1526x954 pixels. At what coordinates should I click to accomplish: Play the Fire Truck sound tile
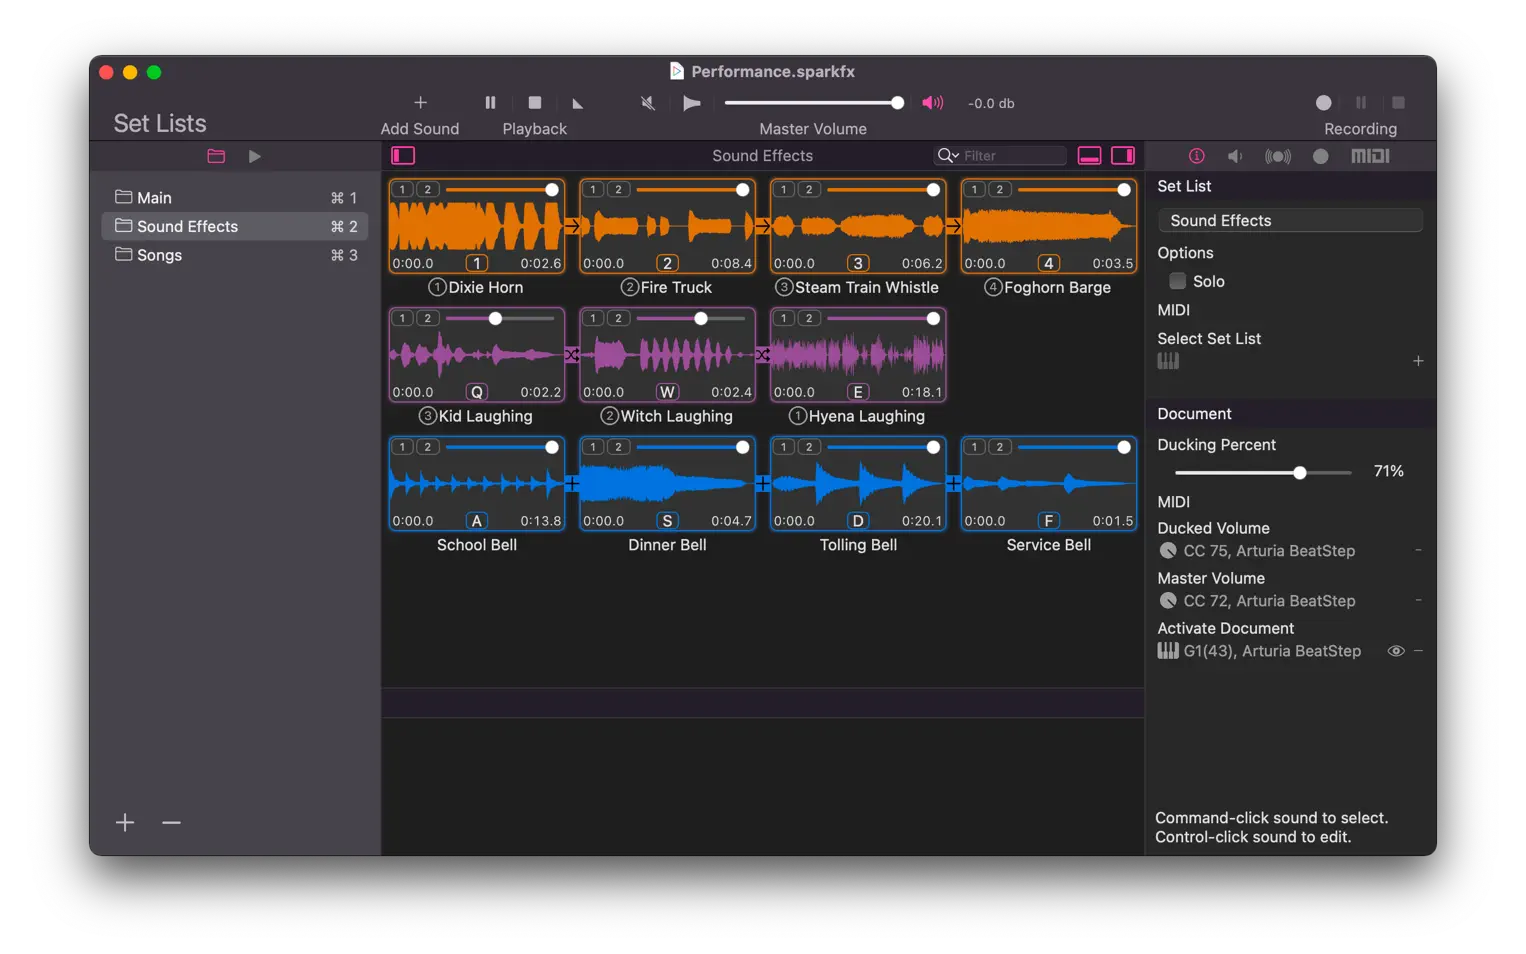tap(667, 227)
